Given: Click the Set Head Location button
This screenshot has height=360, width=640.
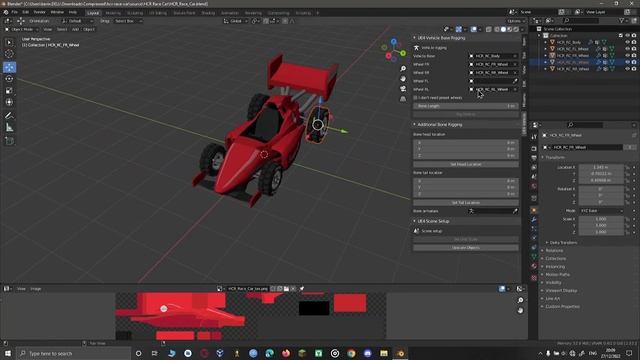Looking at the screenshot, I should click(466, 164).
